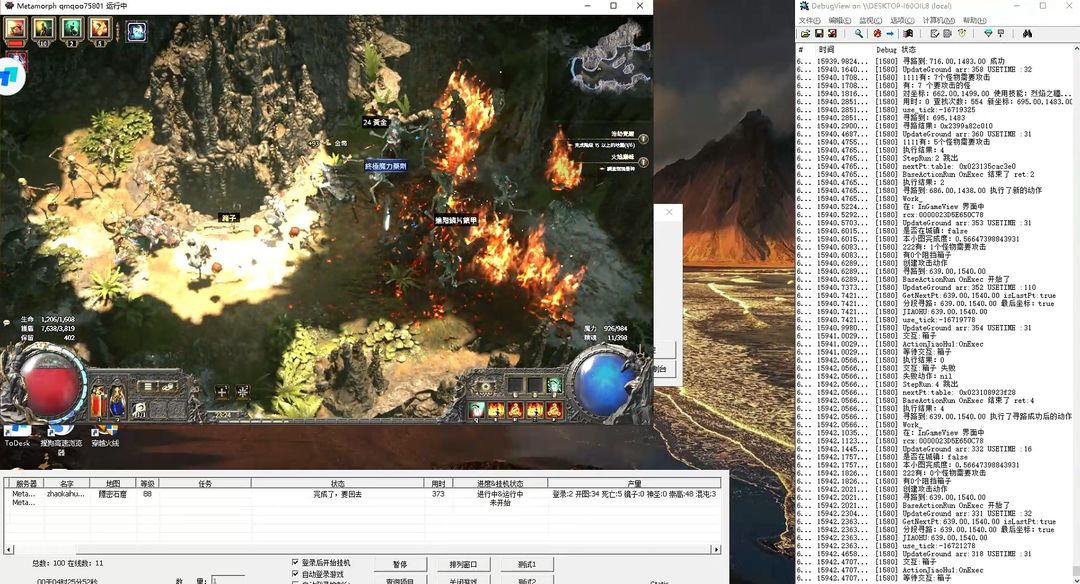Image resolution: width=1080 pixels, height=584 pixels.
Task: Click the 排列窗口 button
Action: coord(463,564)
